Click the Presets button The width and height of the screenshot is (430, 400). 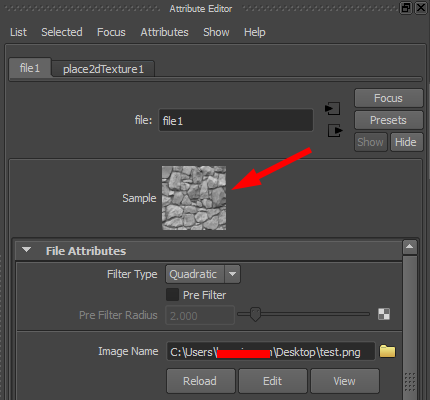click(389, 120)
